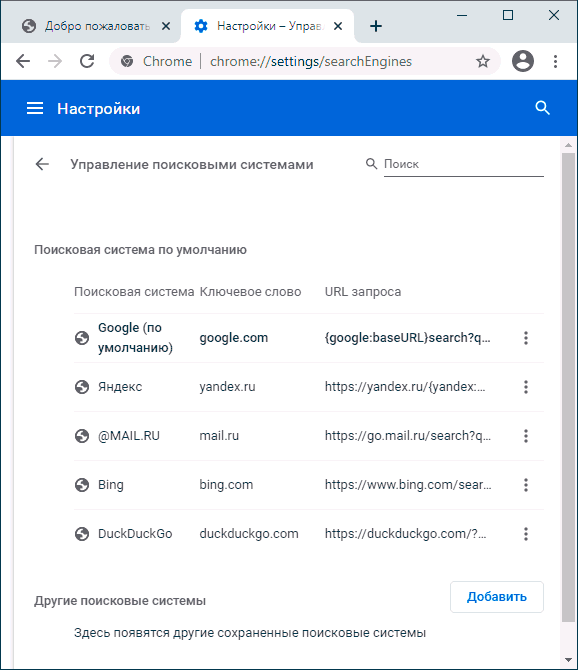Click the address bar URL chrome://settings/searchEngines
Screen dimensions: 578x670
click(x=311, y=62)
